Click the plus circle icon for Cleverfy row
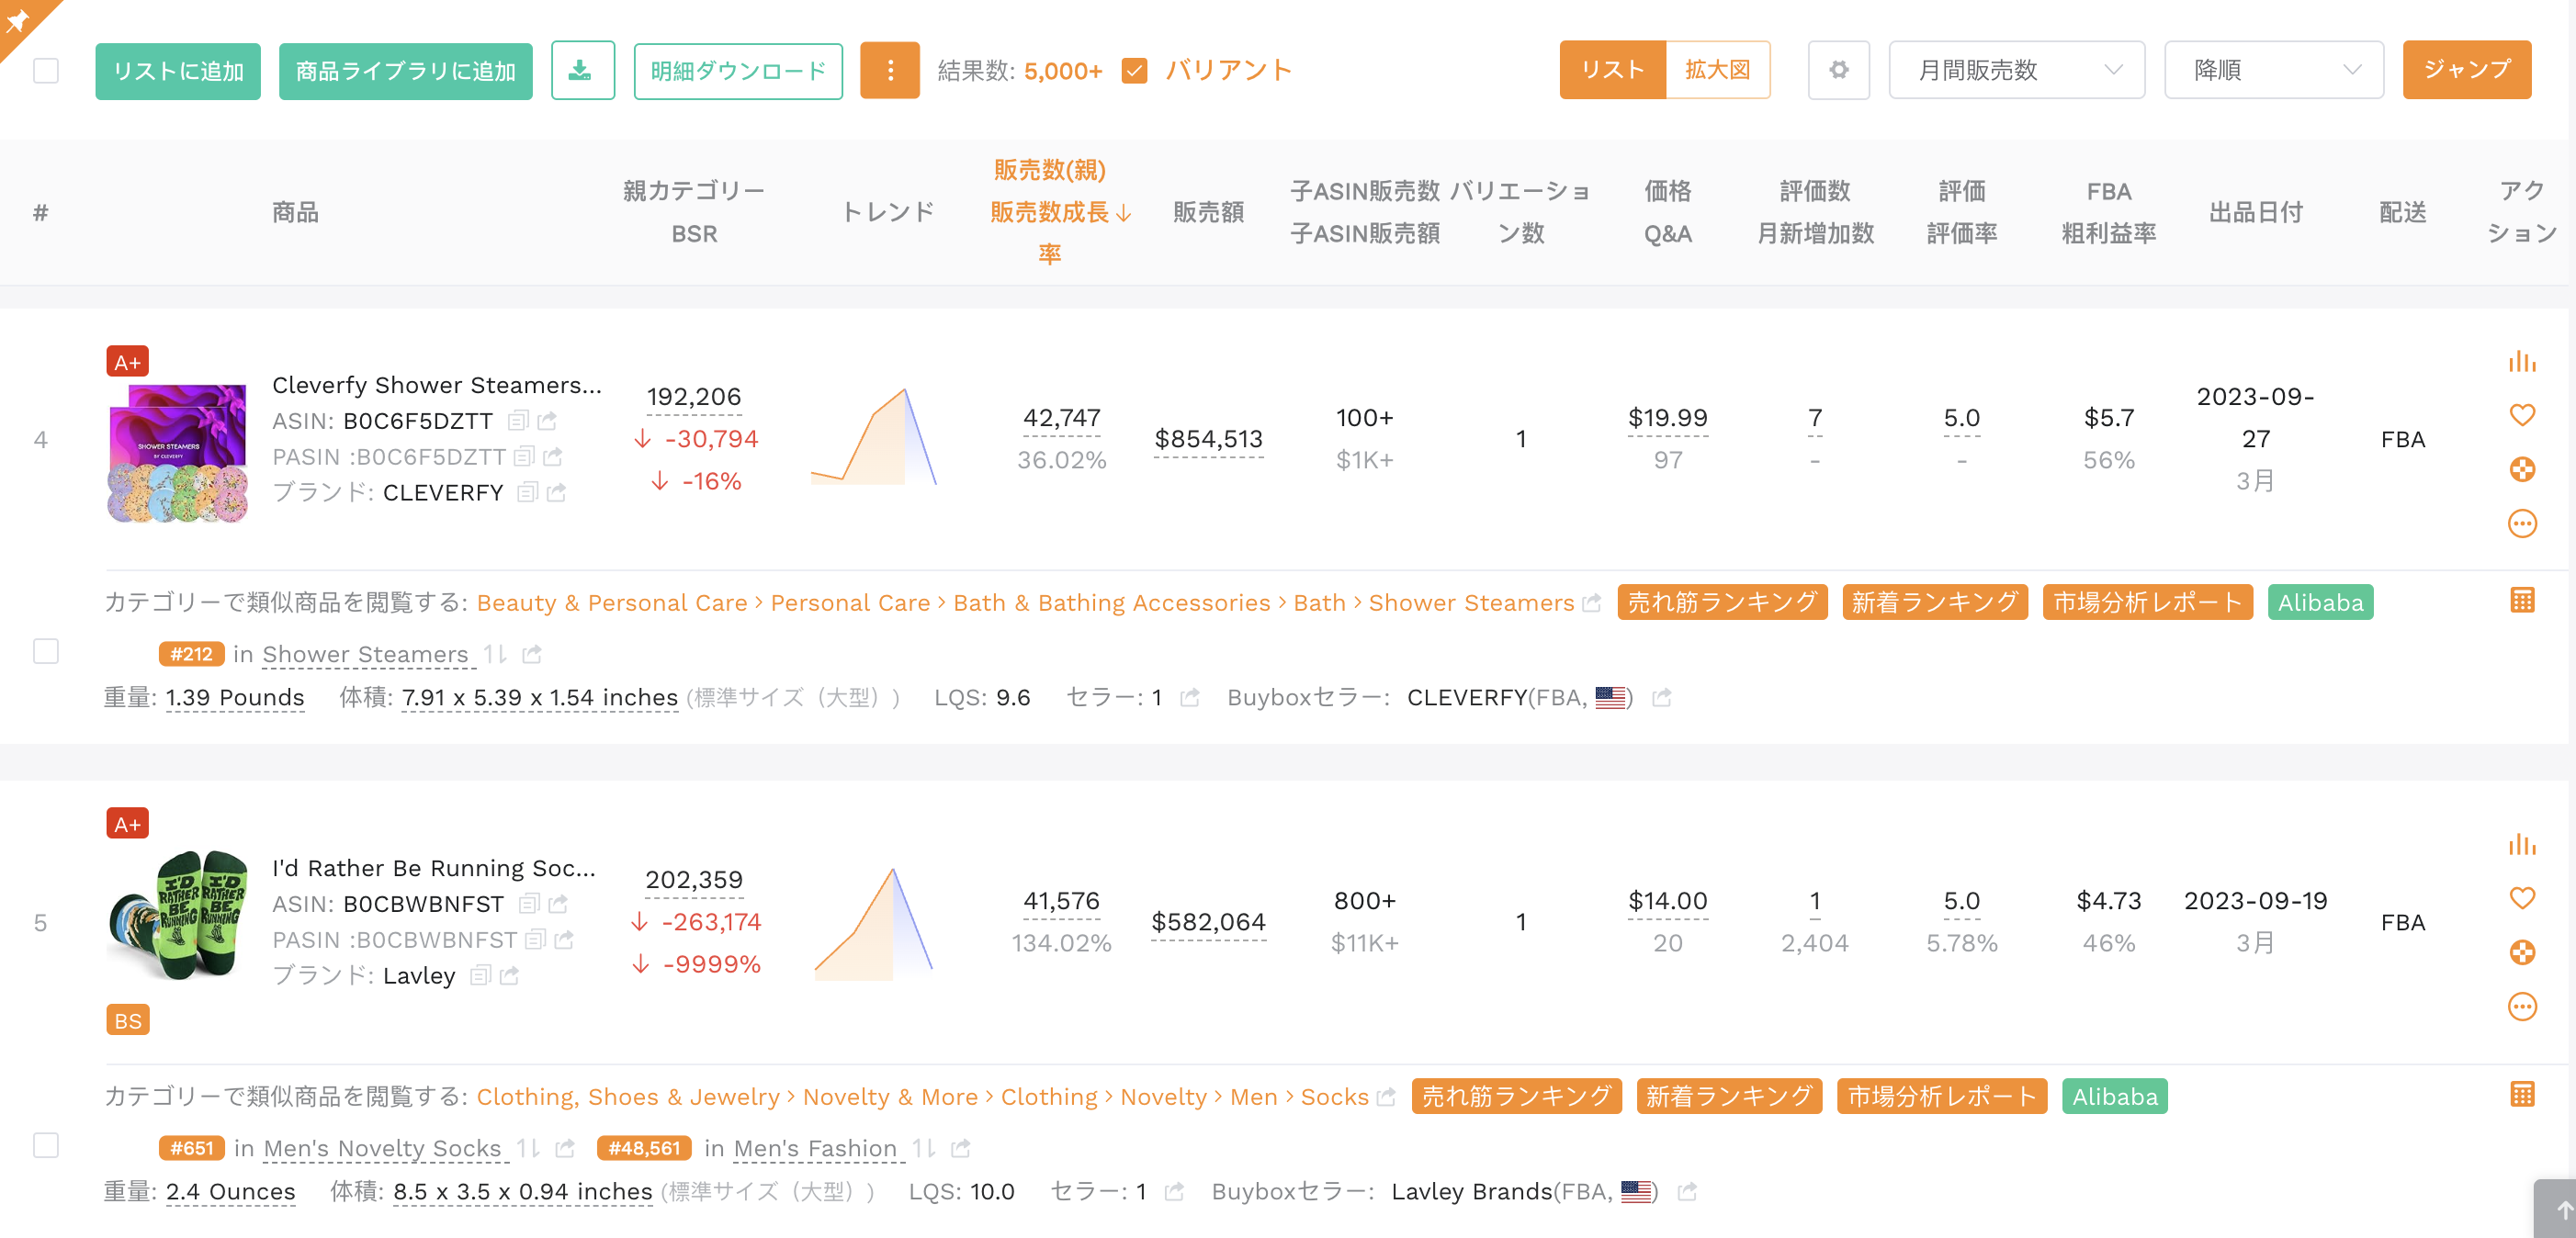This screenshot has width=2576, height=1238. [2522, 469]
